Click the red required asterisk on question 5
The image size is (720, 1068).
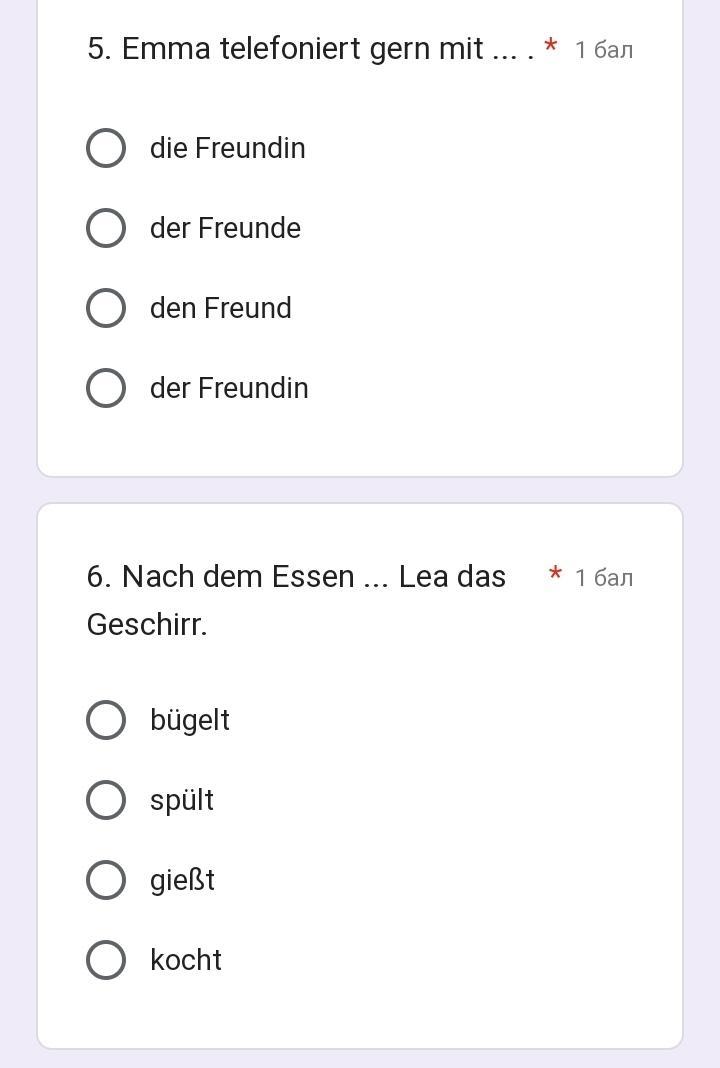[x=551, y=47]
